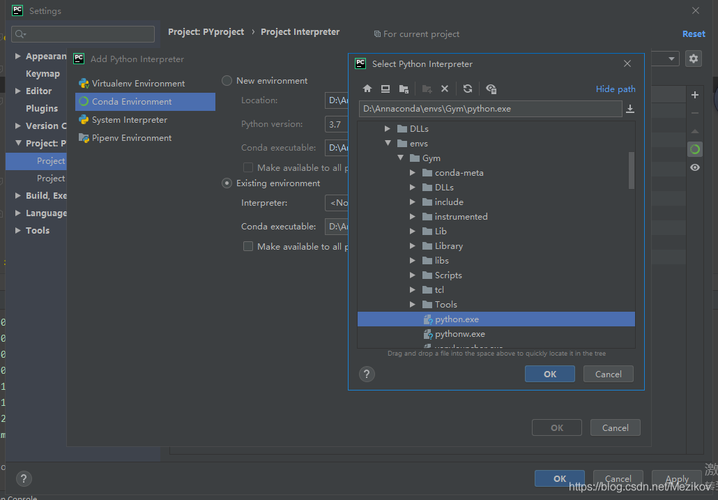
Task: Expand the Scripts folder
Action: point(413,275)
